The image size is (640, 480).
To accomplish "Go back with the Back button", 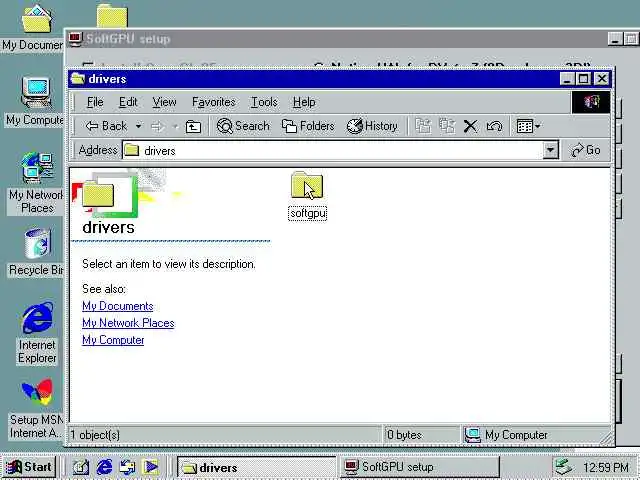I will pyautogui.click(x=107, y=126).
